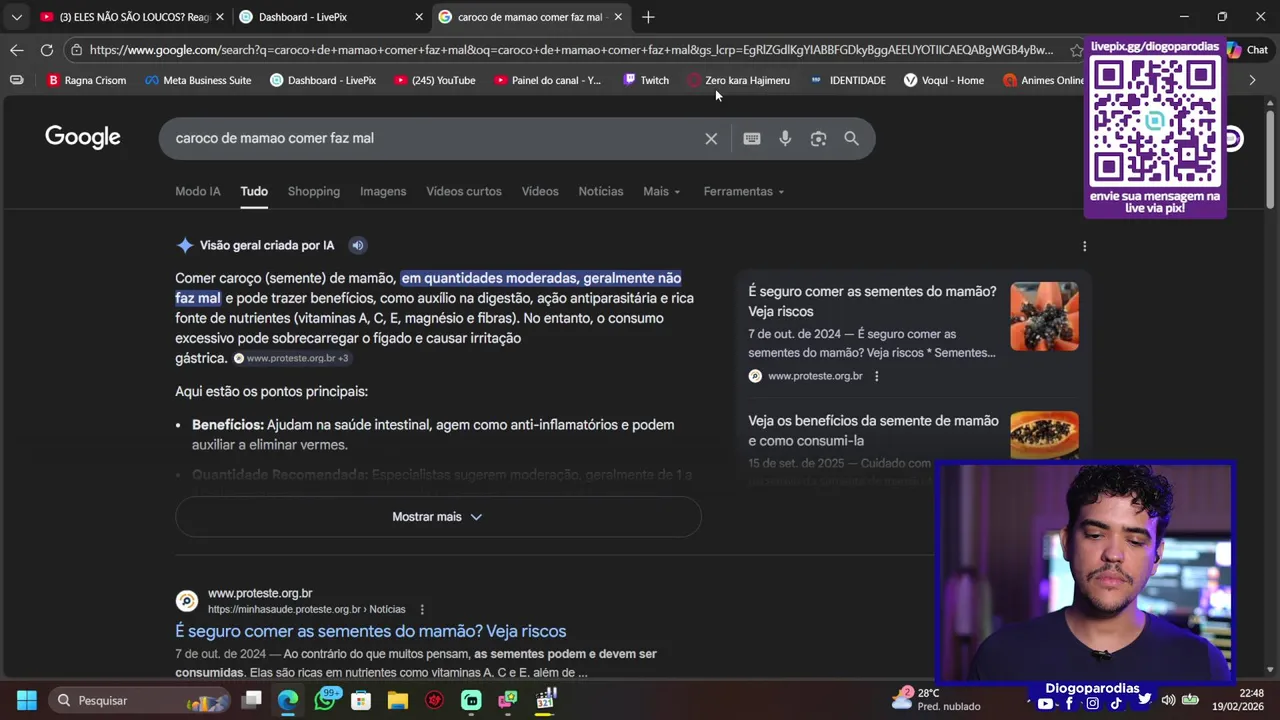Play the AI overview audio speaker icon
Image resolution: width=1280 pixels, height=720 pixels.
coord(357,245)
